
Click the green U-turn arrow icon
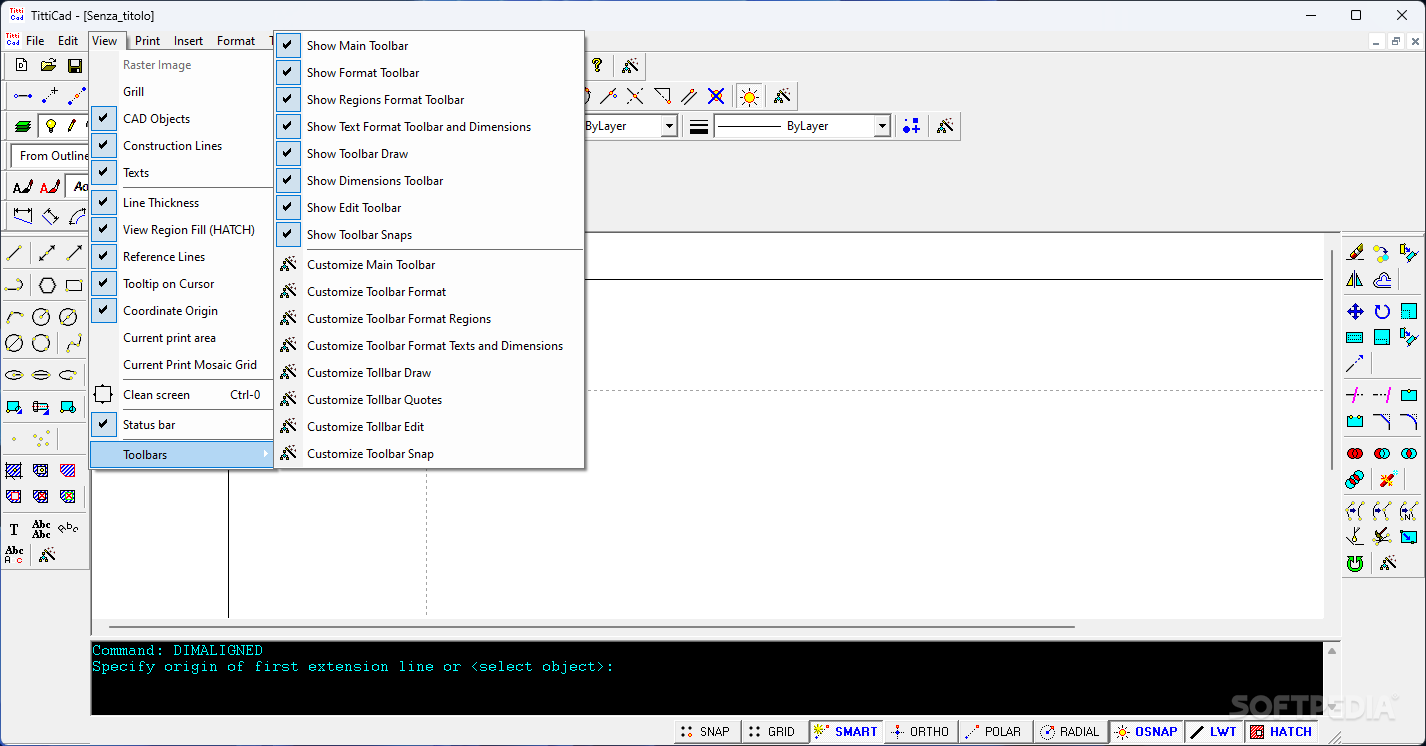tap(1355, 563)
